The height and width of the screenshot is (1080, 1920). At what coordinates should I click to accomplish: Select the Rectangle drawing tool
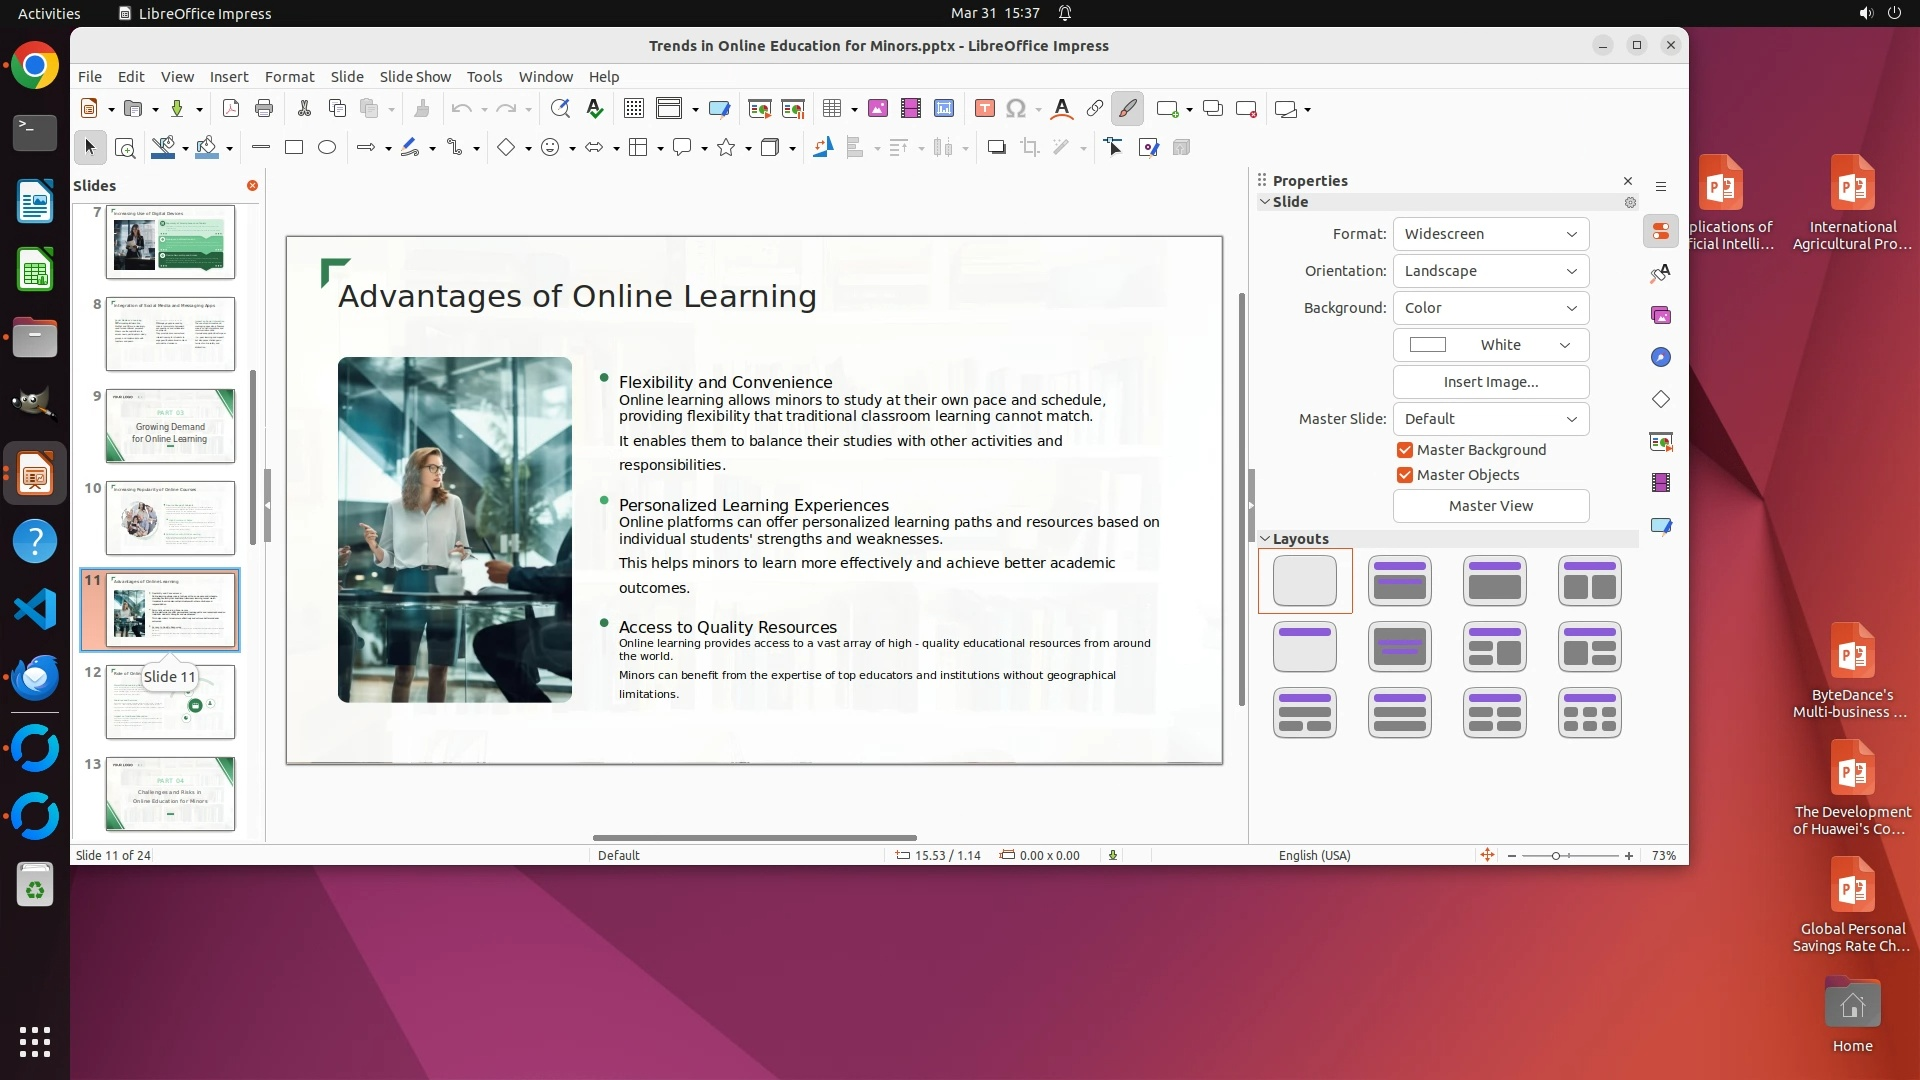click(293, 148)
